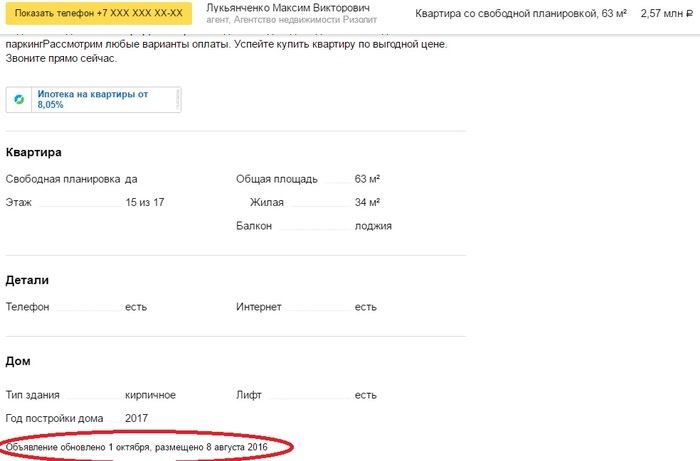
Task: Click the 'Детали' section heading
Action: tap(27, 280)
